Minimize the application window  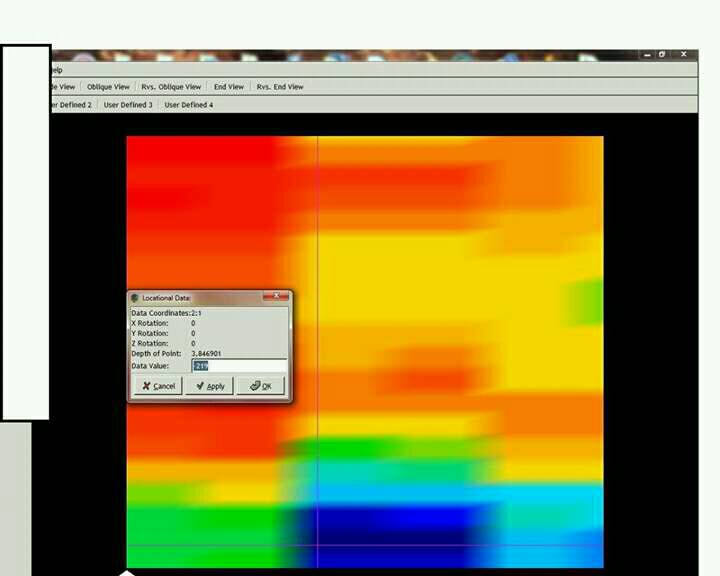click(x=648, y=54)
